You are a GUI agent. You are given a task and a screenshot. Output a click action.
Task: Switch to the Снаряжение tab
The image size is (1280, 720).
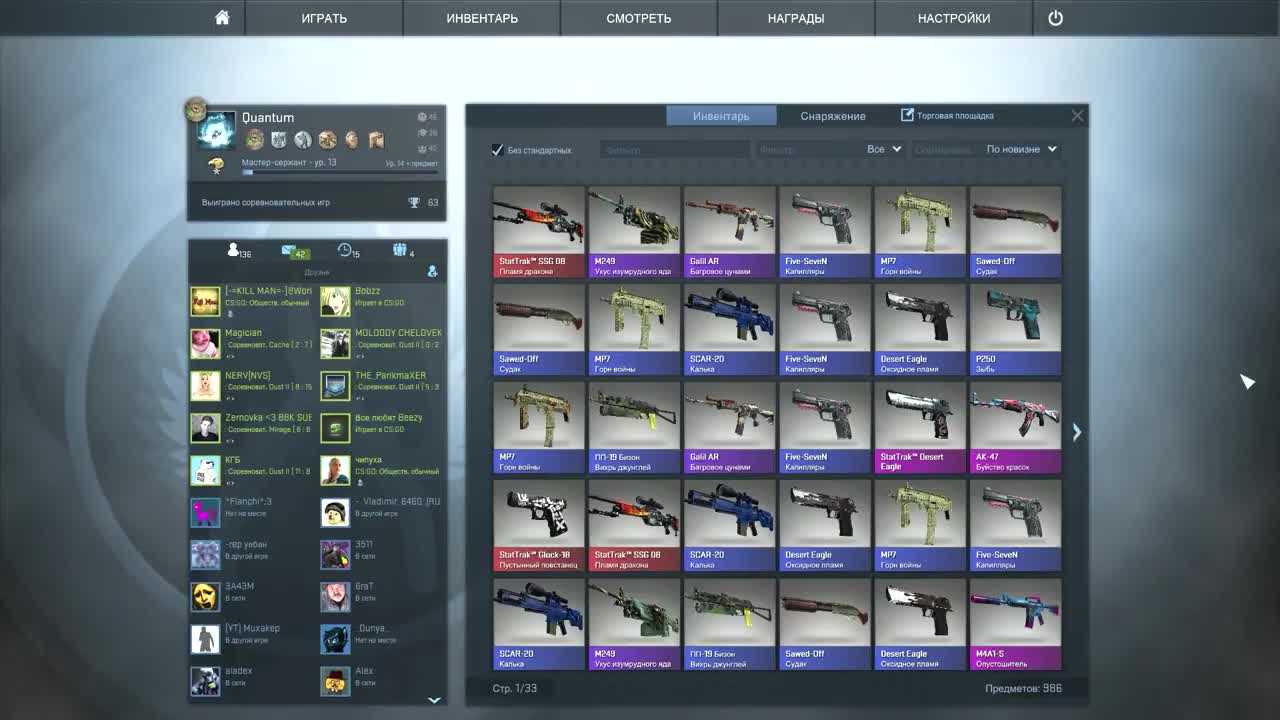point(833,116)
